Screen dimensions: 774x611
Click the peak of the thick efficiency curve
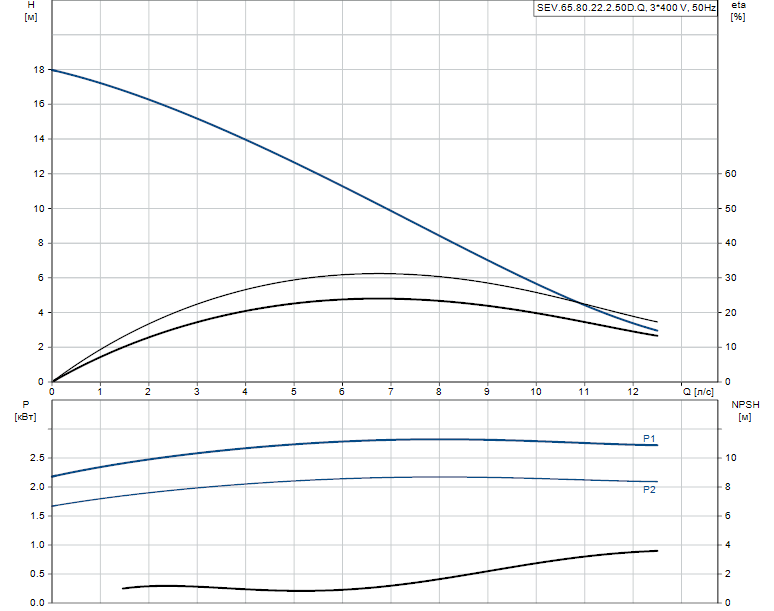coord(379,298)
